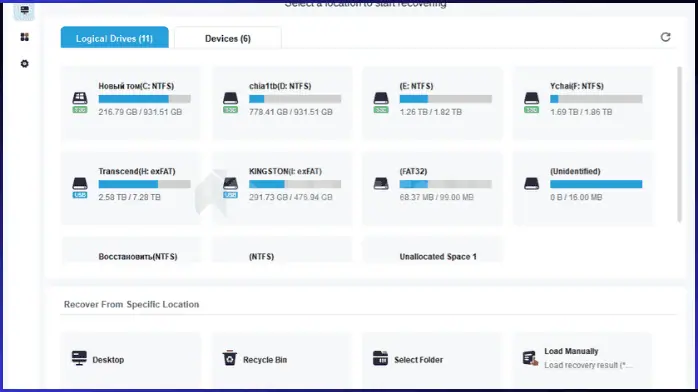Select the (Unidentified) partition label
Viewport: 698px width, 392px height.
coord(575,171)
